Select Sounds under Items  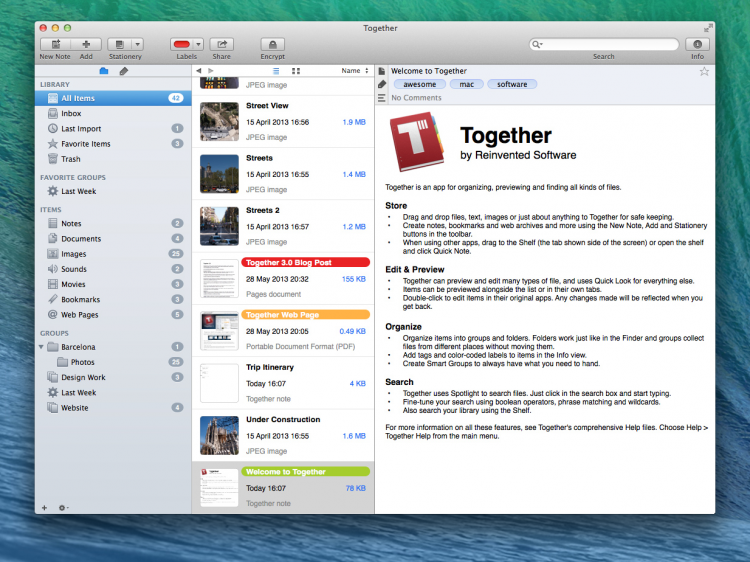pos(113,269)
